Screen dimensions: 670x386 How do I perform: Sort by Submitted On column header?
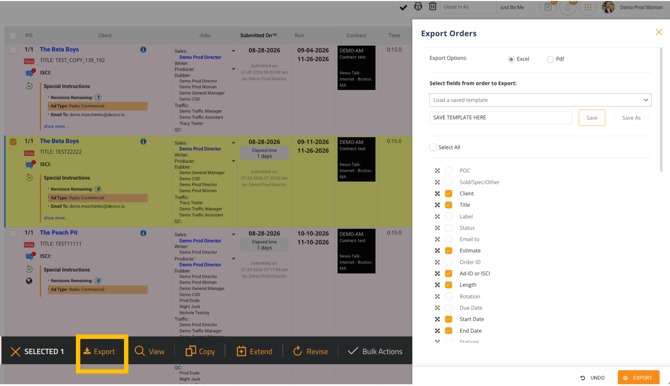(258, 35)
